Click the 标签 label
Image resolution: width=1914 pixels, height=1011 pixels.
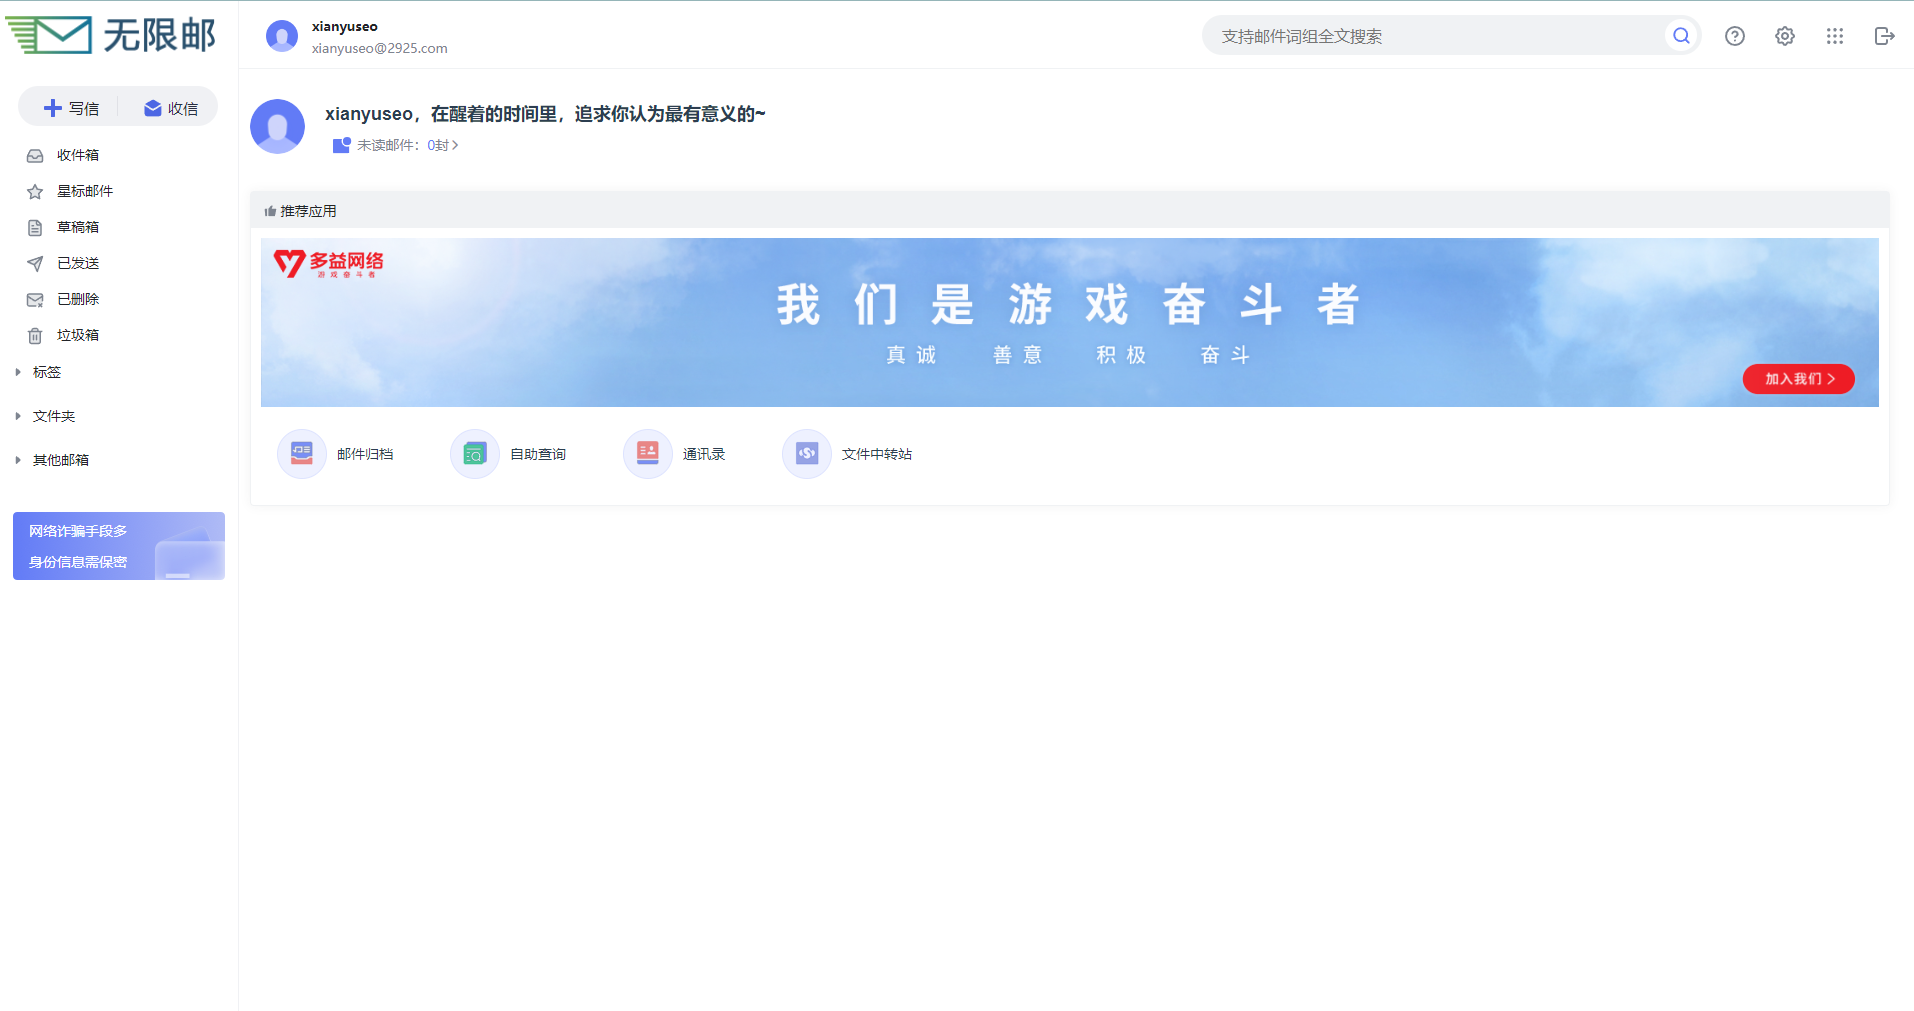coord(47,372)
